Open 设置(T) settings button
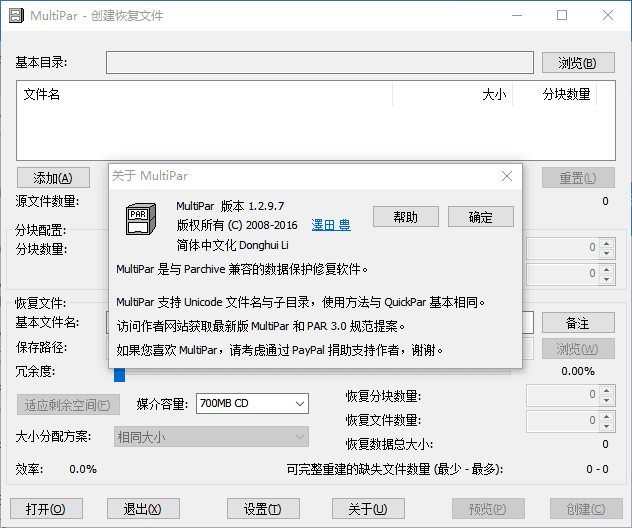The image size is (632, 528). point(263,509)
